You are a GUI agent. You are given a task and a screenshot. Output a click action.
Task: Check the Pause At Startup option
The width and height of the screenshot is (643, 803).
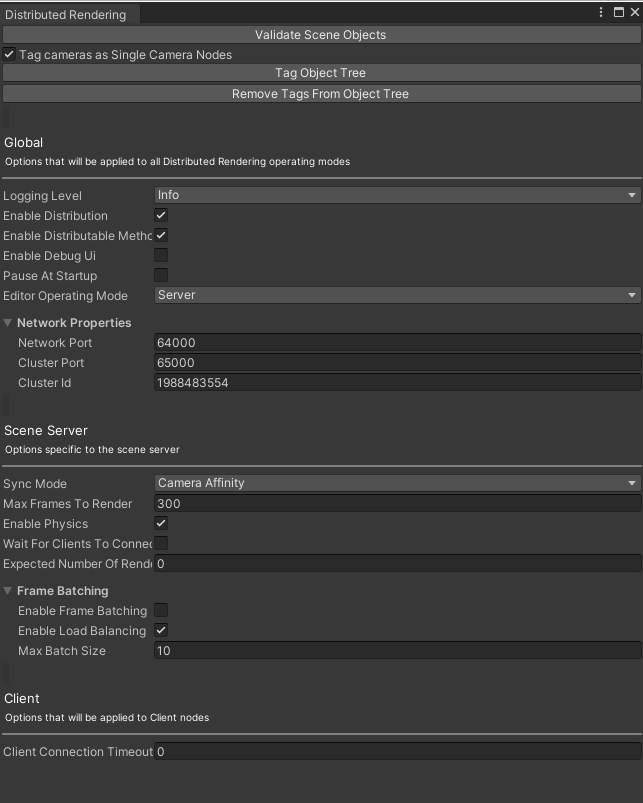[x=161, y=276]
